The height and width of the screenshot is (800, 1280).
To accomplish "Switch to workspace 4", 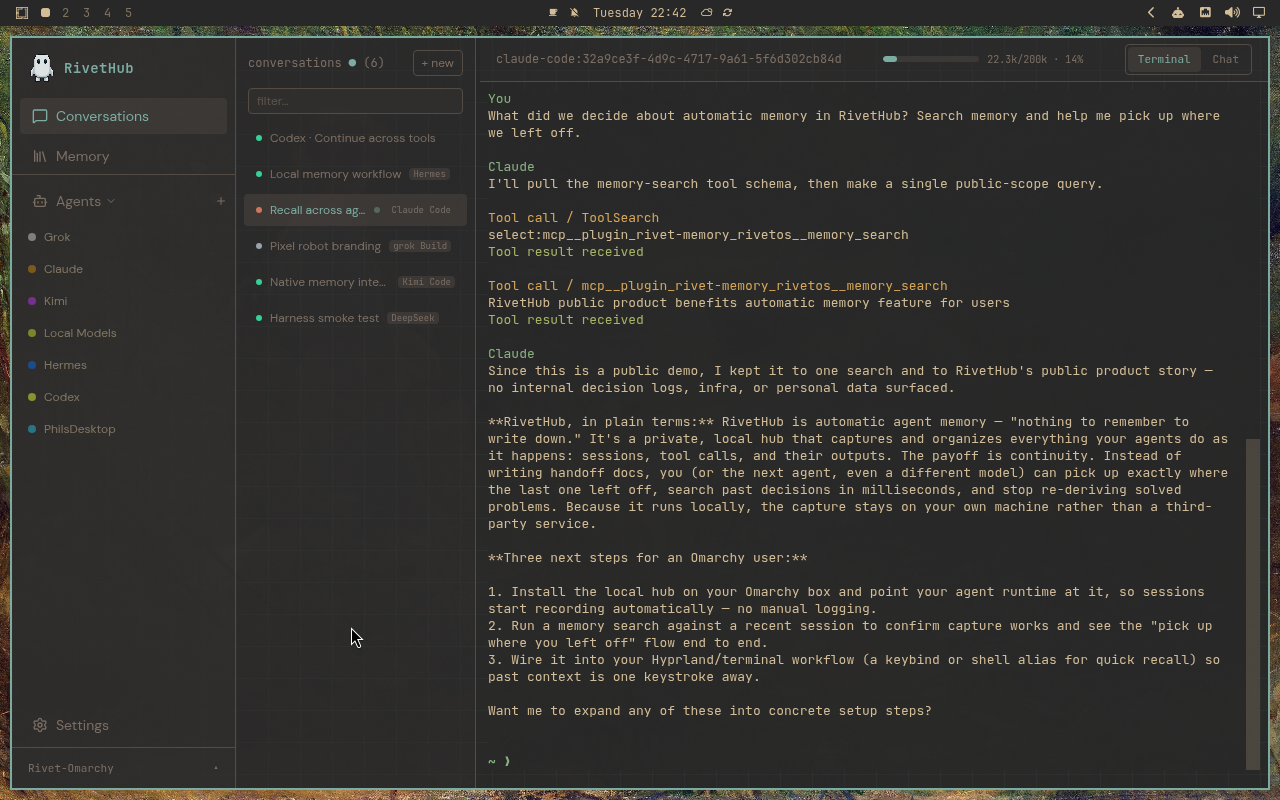I will point(108,13).
